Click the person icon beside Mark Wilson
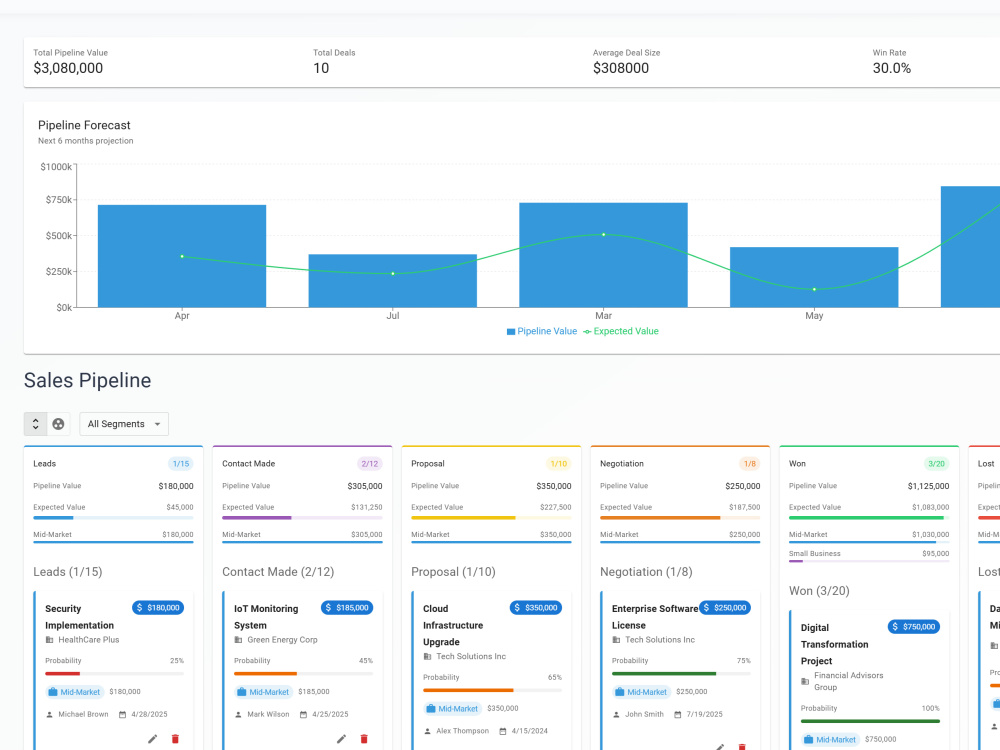Screen dimensions: 1000x750 pyautogui.click(x=239, y=715)
